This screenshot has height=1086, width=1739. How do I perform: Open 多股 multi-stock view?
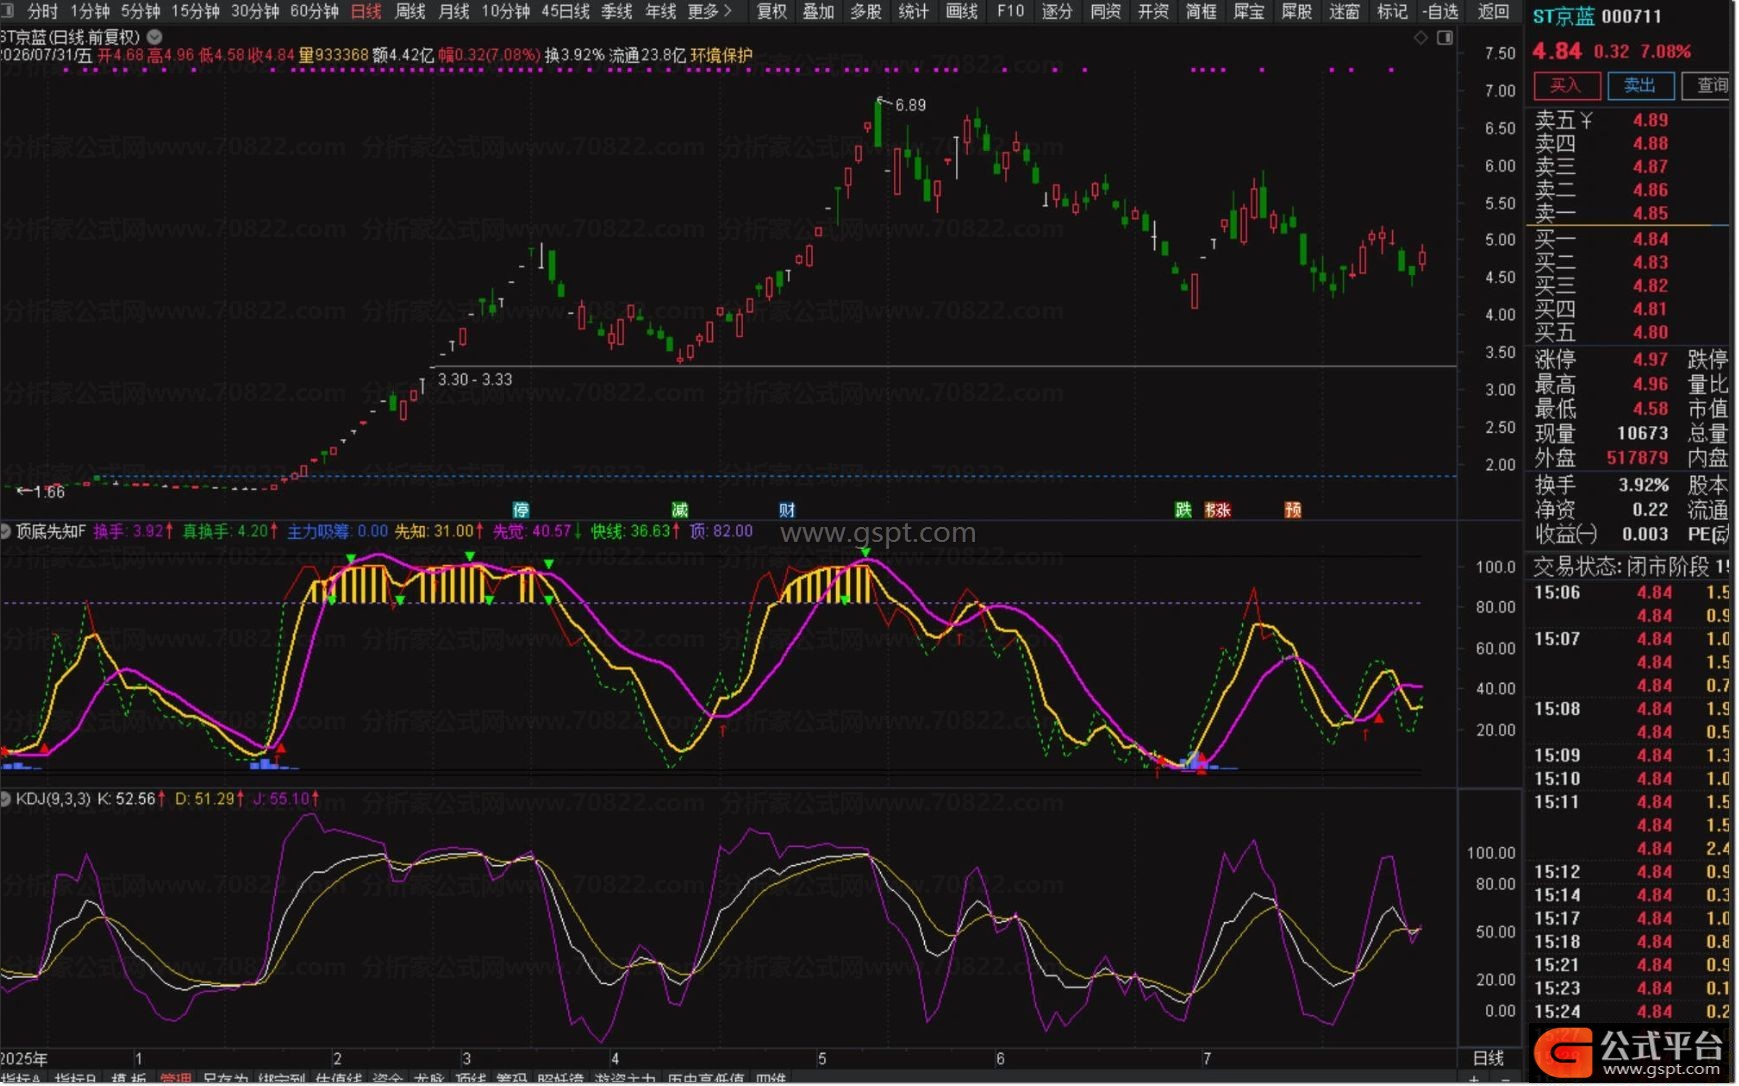pos(866,11)
